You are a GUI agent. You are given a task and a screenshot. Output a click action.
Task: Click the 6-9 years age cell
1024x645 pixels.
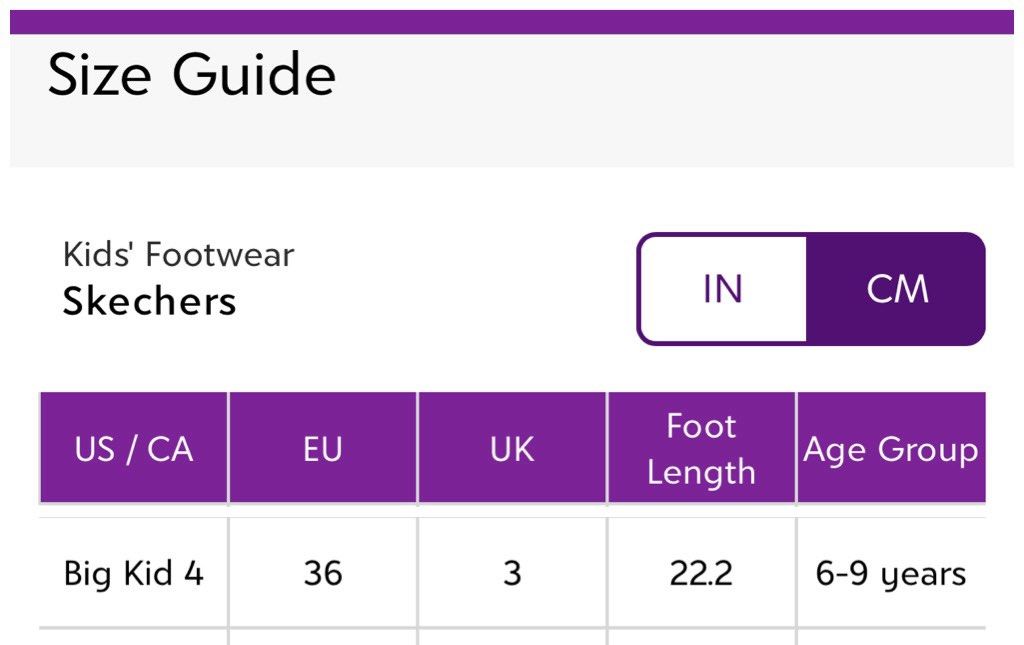pyautogui.click(x=891, y=573)
